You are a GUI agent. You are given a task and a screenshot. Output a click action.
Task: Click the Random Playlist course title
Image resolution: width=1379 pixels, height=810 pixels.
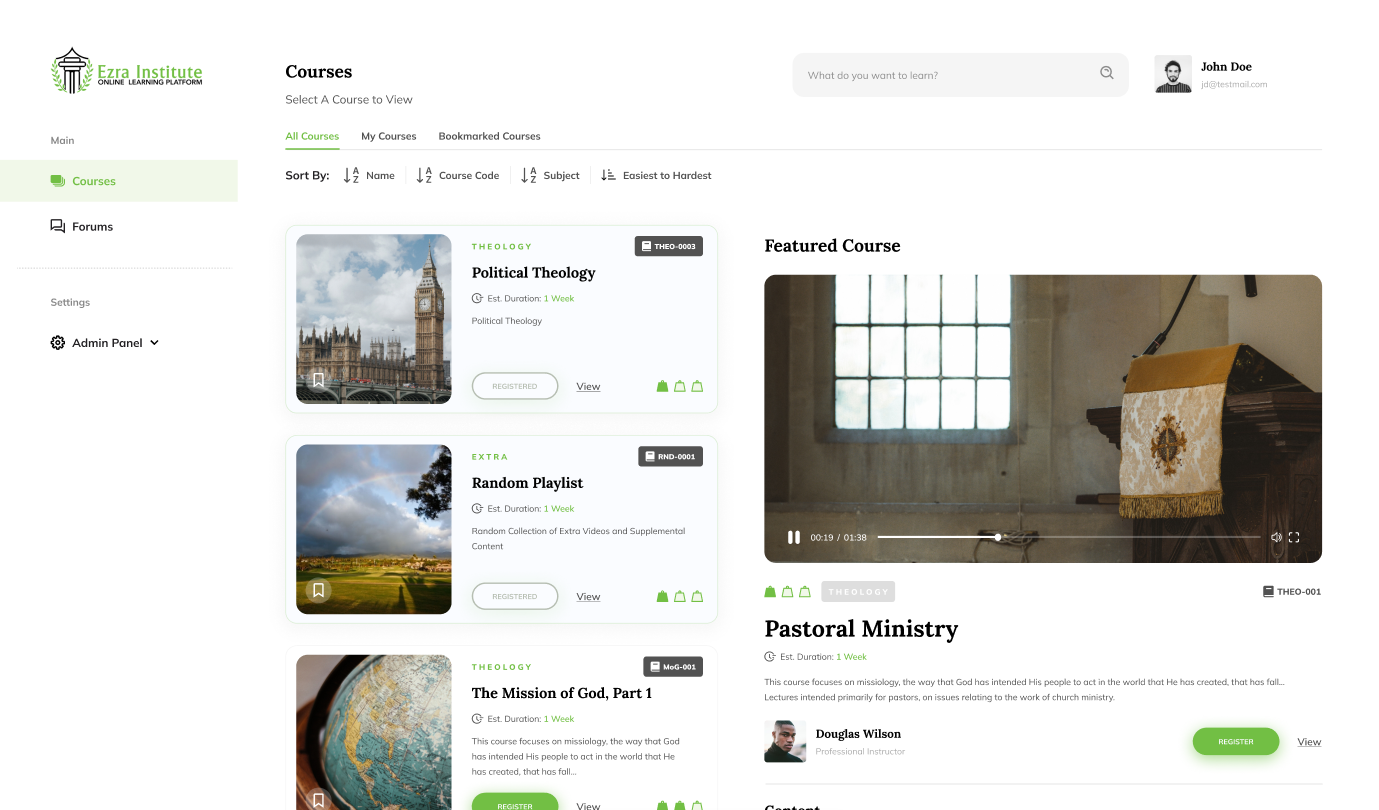click(527, 483)
